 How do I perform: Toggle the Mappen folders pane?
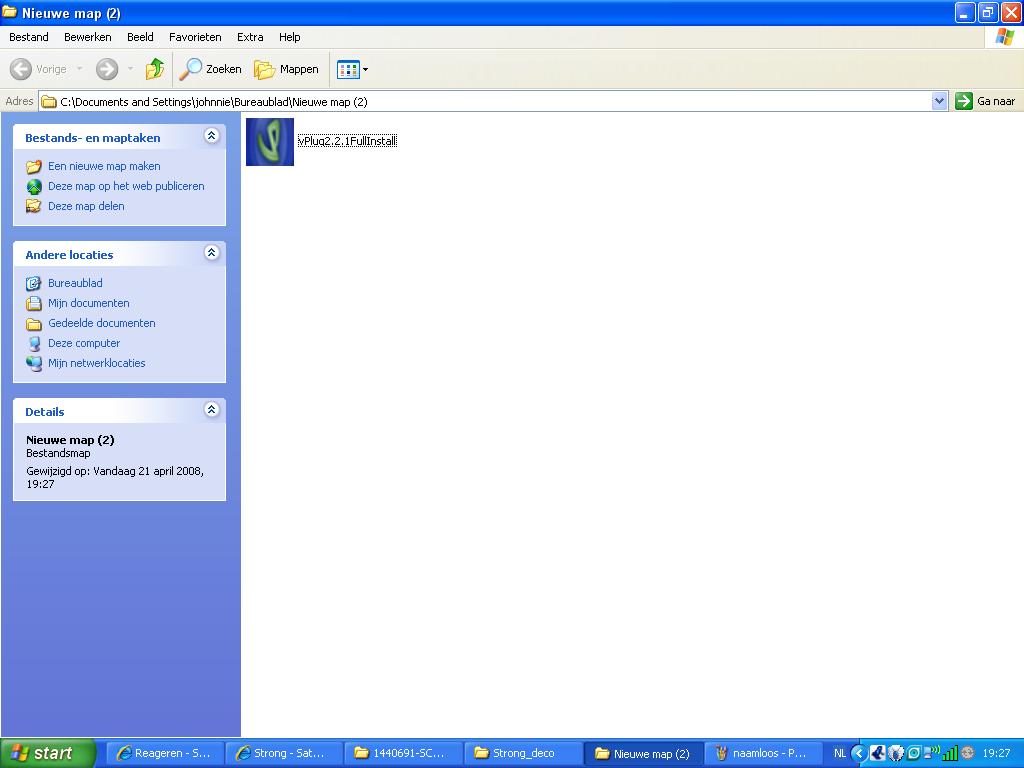click(x=286, y=69)
